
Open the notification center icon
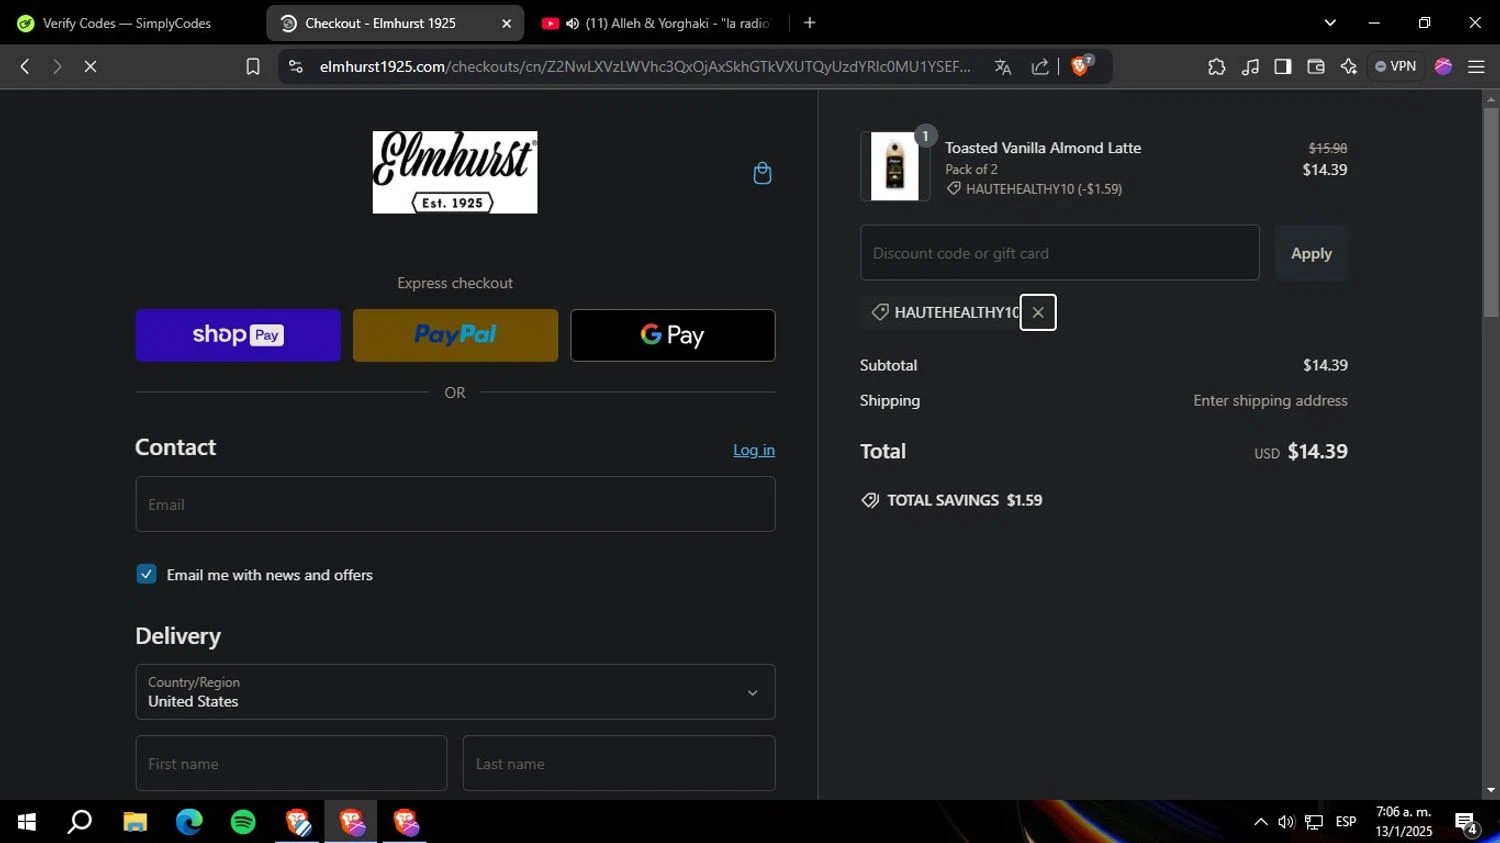point(1466,824)
